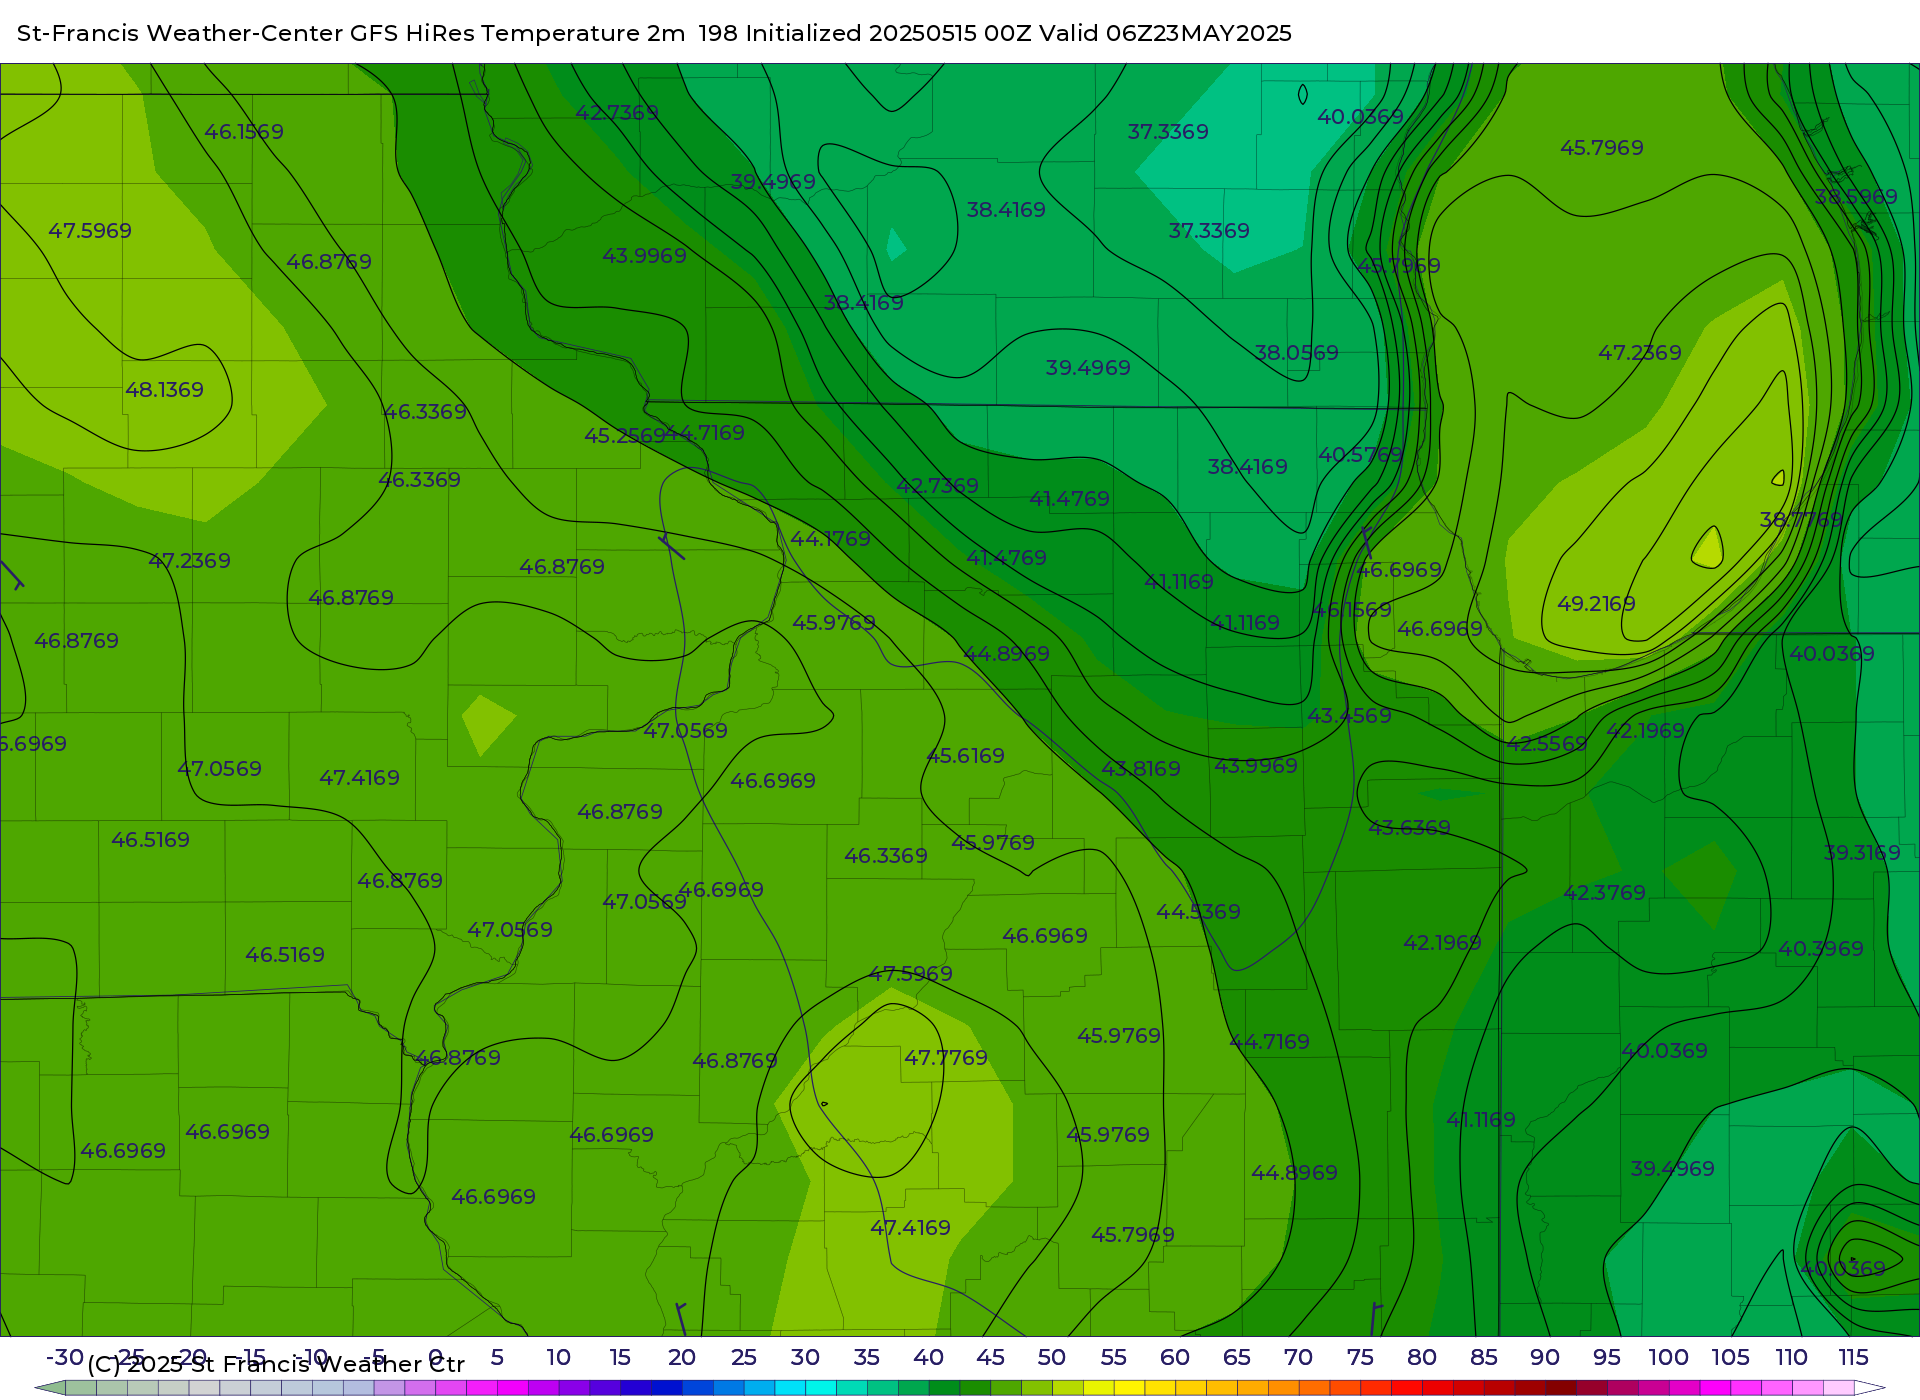1920x1400 pixels.
Task: Click the 20 label on the color scale
Action: tap(681, 1358)
